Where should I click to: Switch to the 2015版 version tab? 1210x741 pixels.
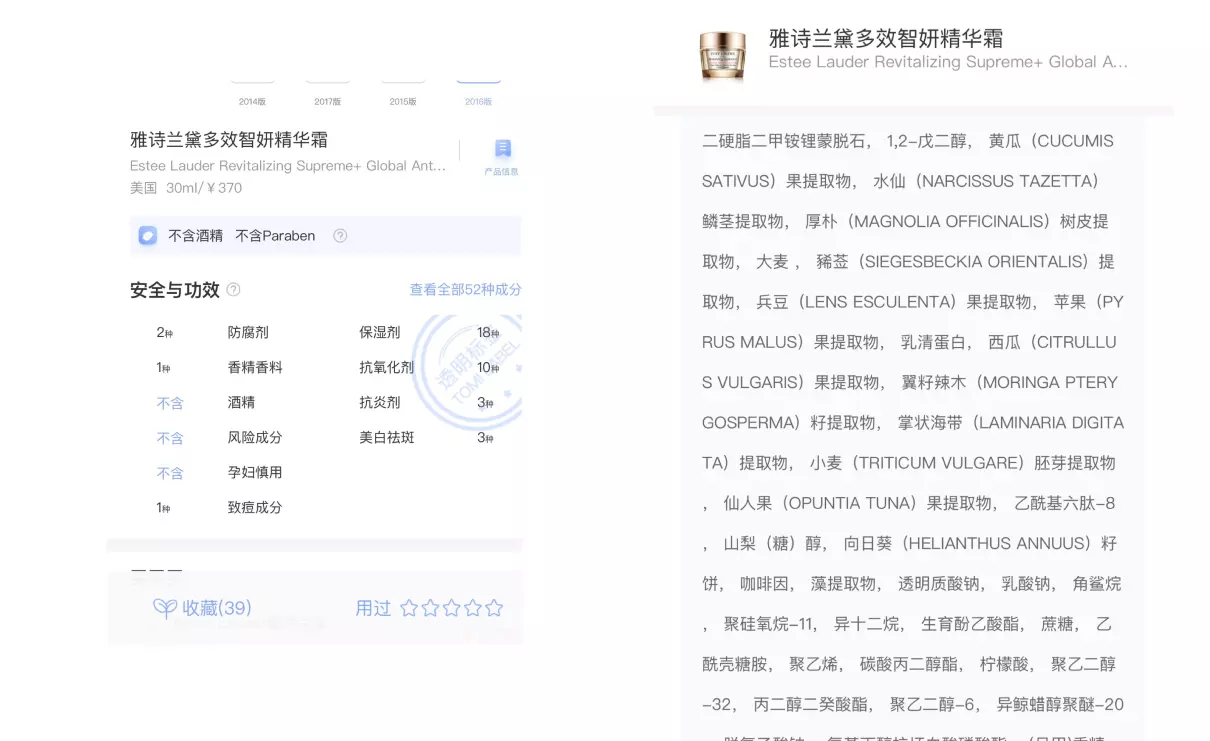point(403,101)
